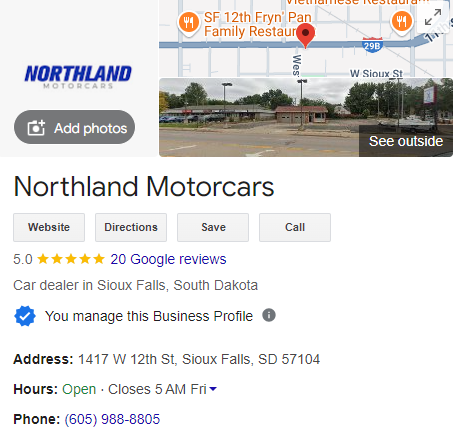Image resolution: width=453 pixels, height=432 pixels.
Task: Click the Northland Motorcars logo image
Action: pyautogui.click(x=78, y=77)
